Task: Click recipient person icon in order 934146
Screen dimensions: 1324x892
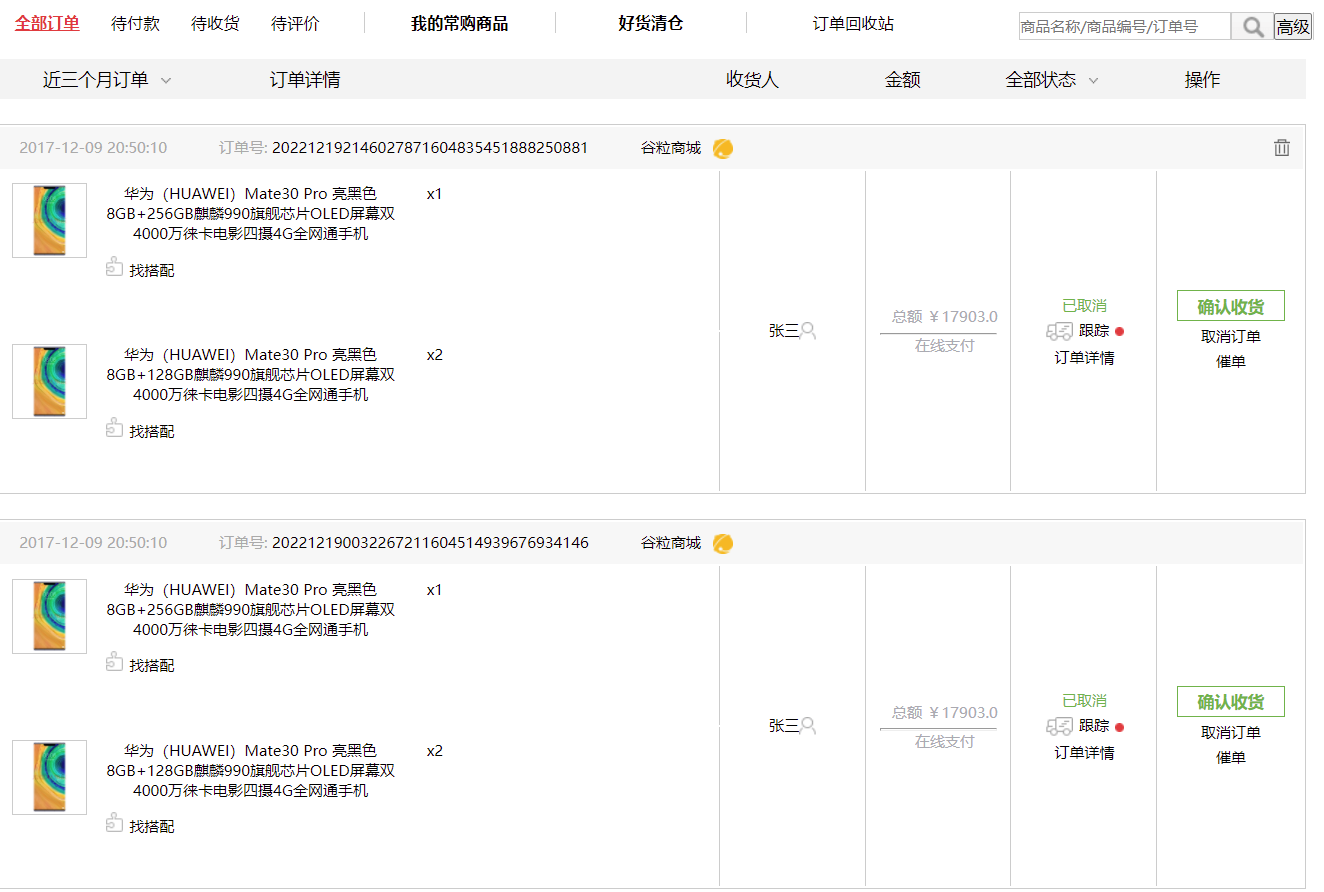Action: click(808, 726)
